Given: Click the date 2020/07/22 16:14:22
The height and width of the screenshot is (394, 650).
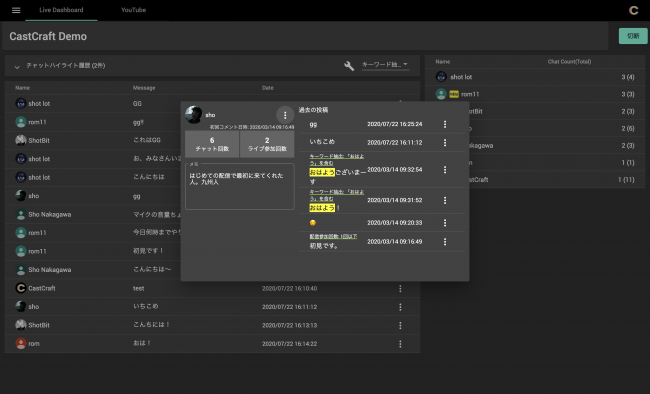Looking at the screenshot, I should click(x=289, y=344).
